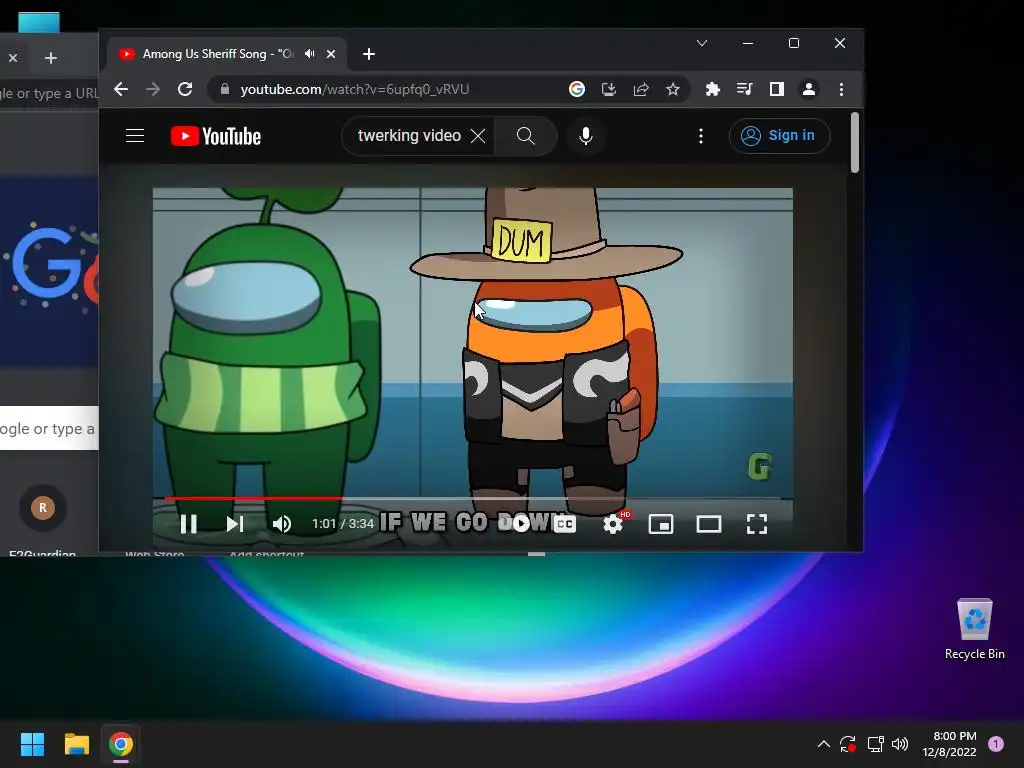
Task: Click Google search box in background window
Action: 49,428
